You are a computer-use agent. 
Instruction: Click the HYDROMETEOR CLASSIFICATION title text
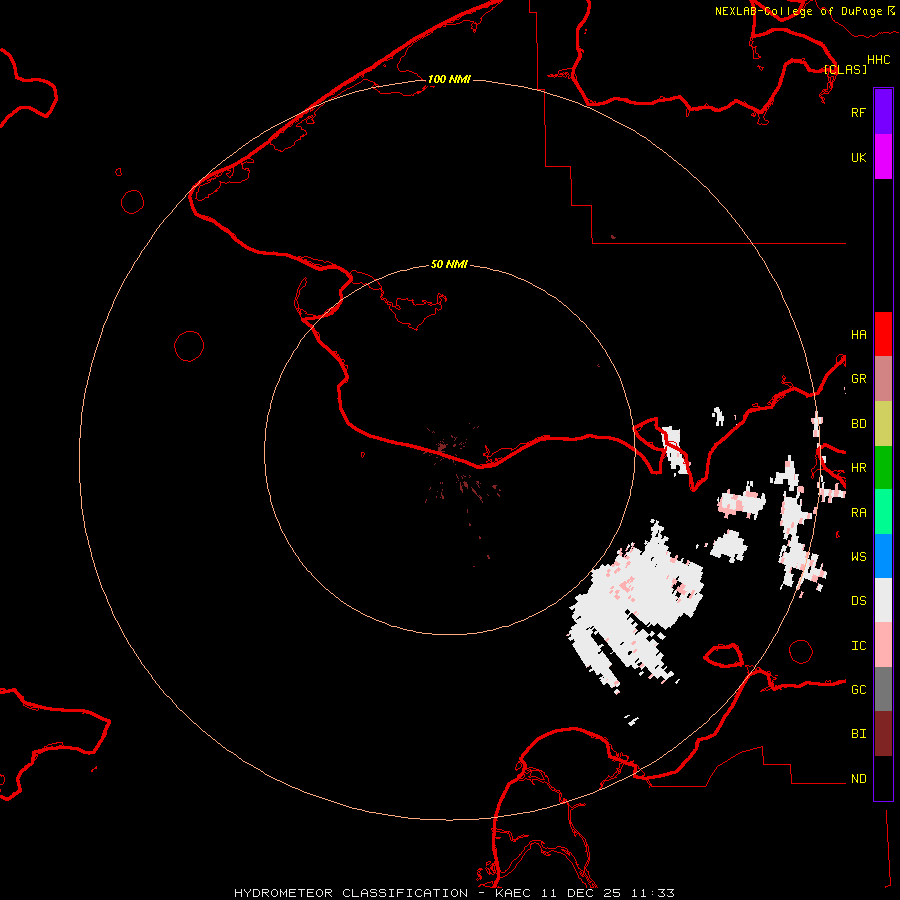[351, 893]
